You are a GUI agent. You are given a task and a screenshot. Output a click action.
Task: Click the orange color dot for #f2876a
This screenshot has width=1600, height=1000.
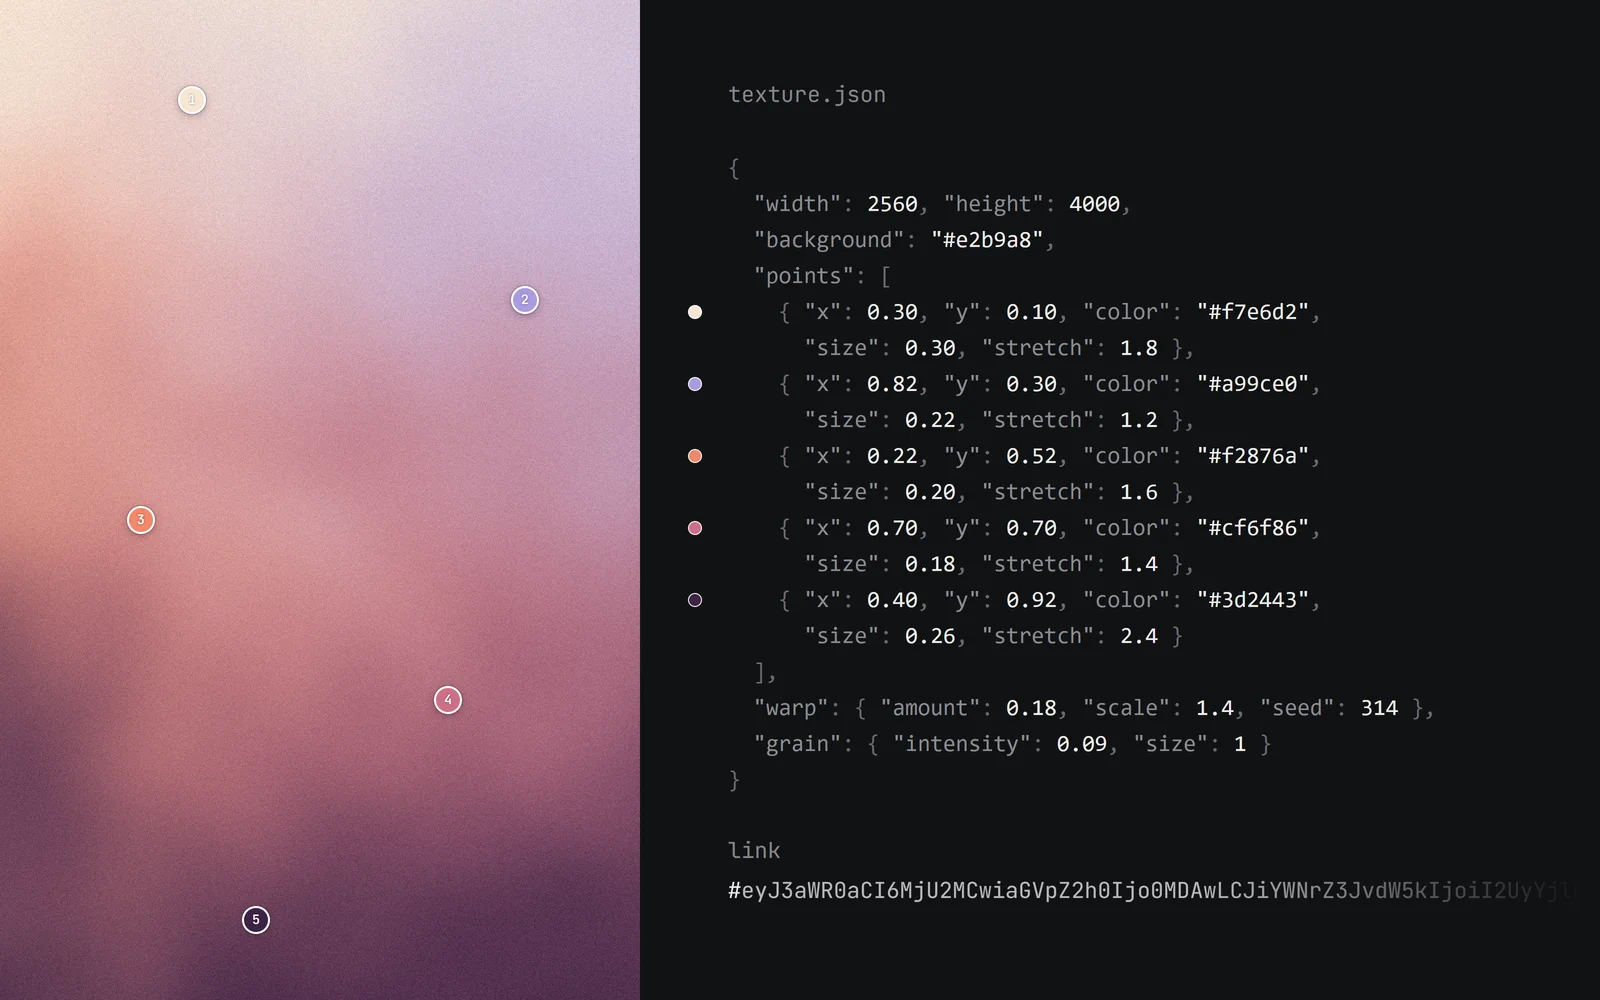click(695, 456)
